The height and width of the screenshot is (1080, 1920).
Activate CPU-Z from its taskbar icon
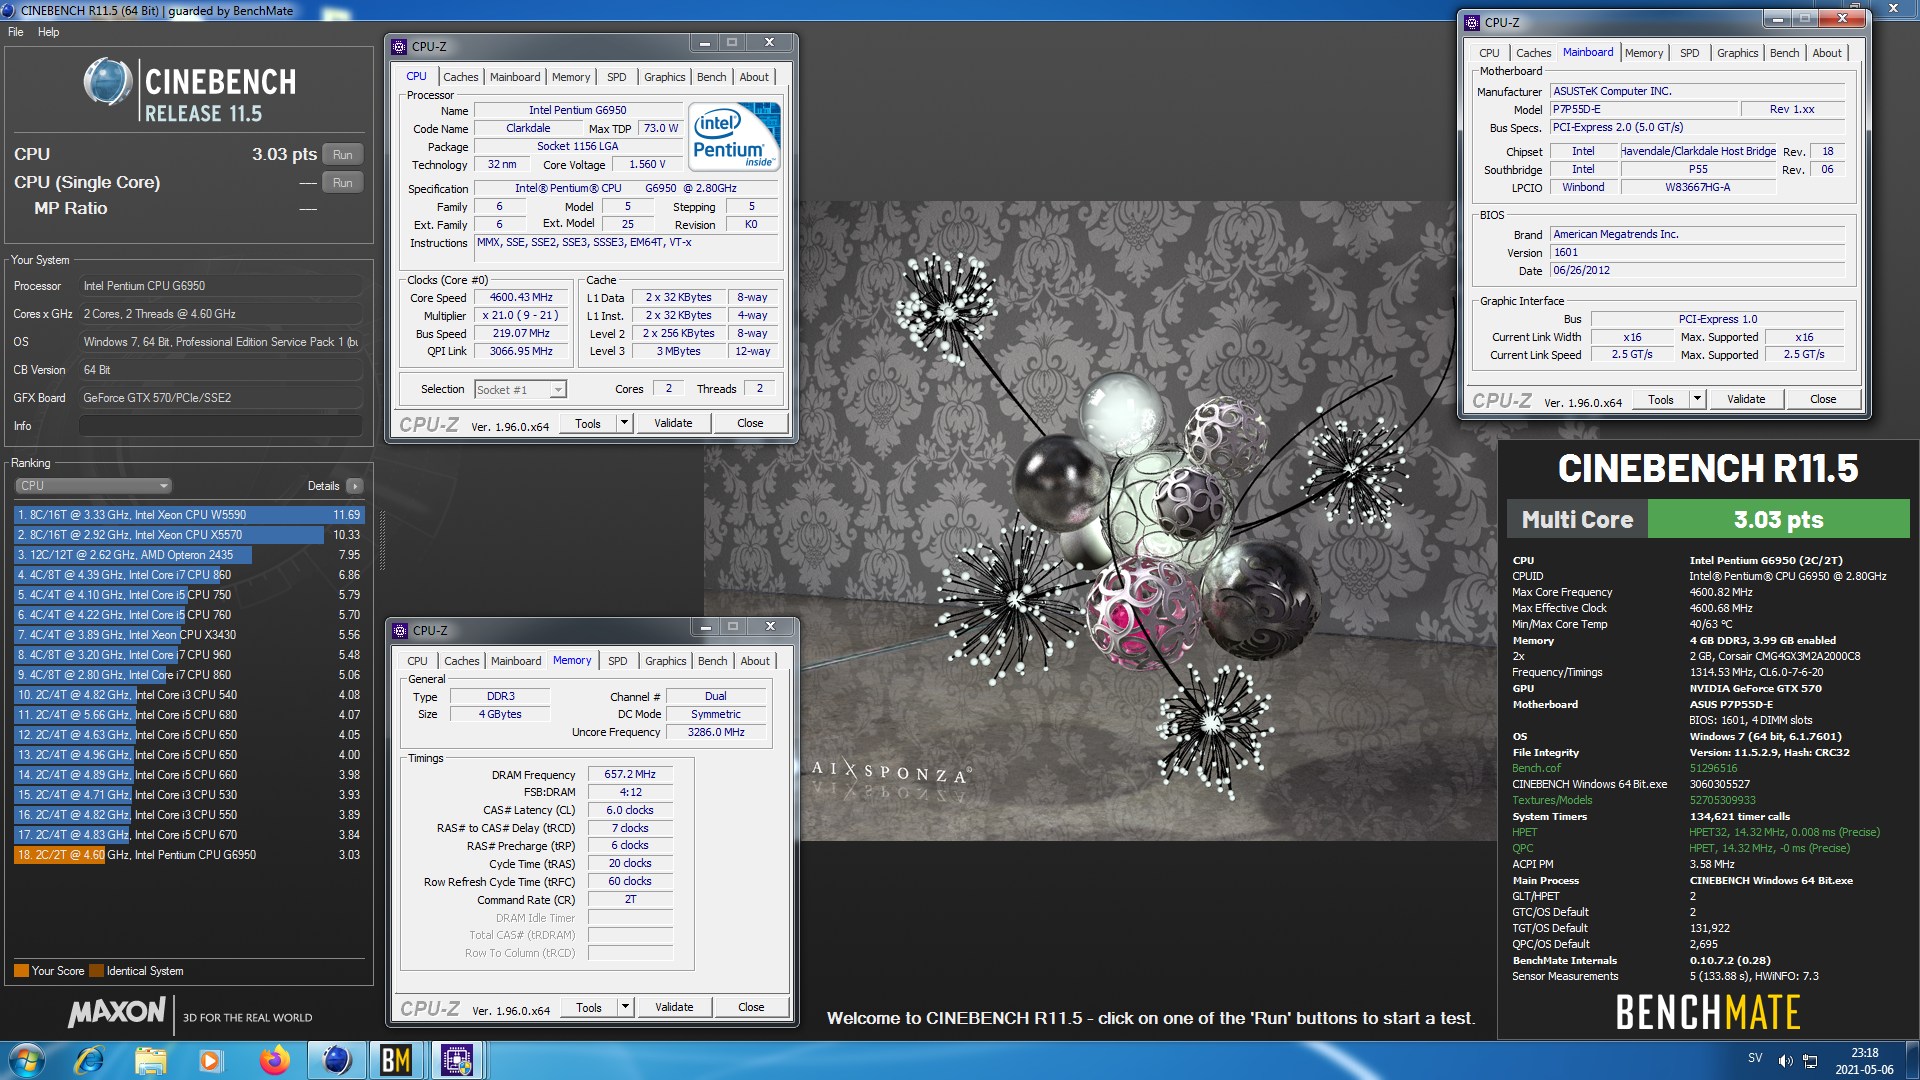[x=457, y=1060]
